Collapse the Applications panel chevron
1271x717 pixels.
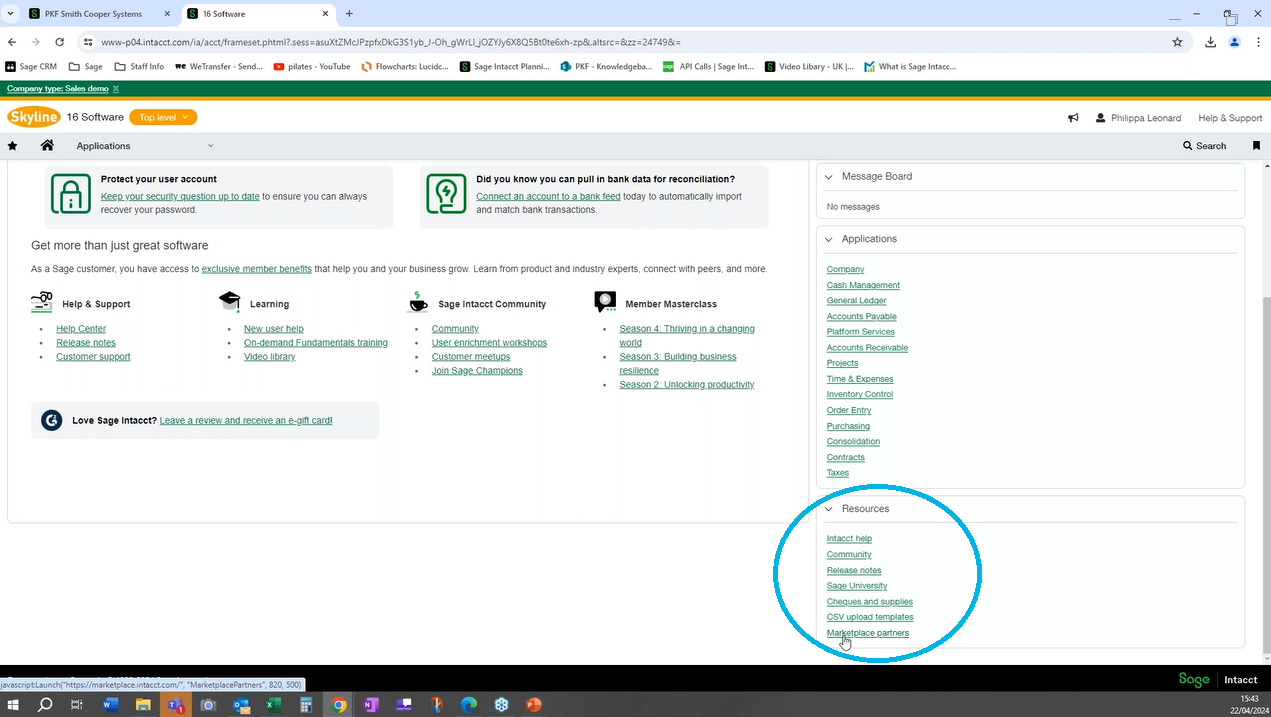[x=828, y=239]
